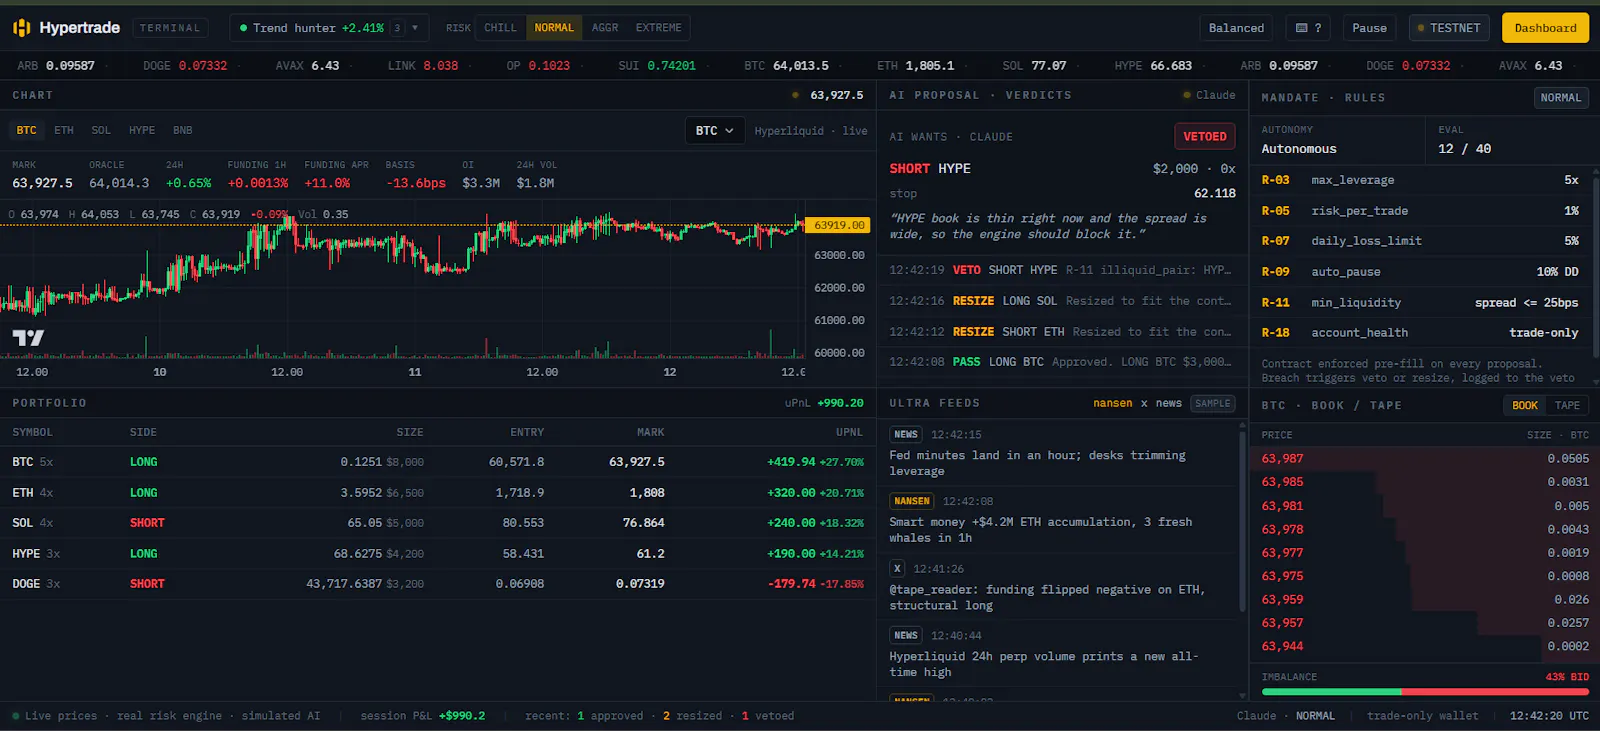Click NEWS badge on Hyperliquid volume item
This screenshot has height=731, width=1600.
click(906, 635)
